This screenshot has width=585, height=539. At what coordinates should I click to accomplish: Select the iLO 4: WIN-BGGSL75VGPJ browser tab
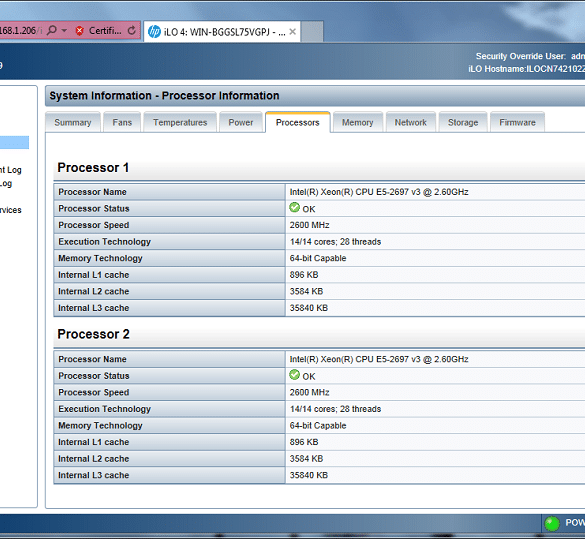pos(222,32)
